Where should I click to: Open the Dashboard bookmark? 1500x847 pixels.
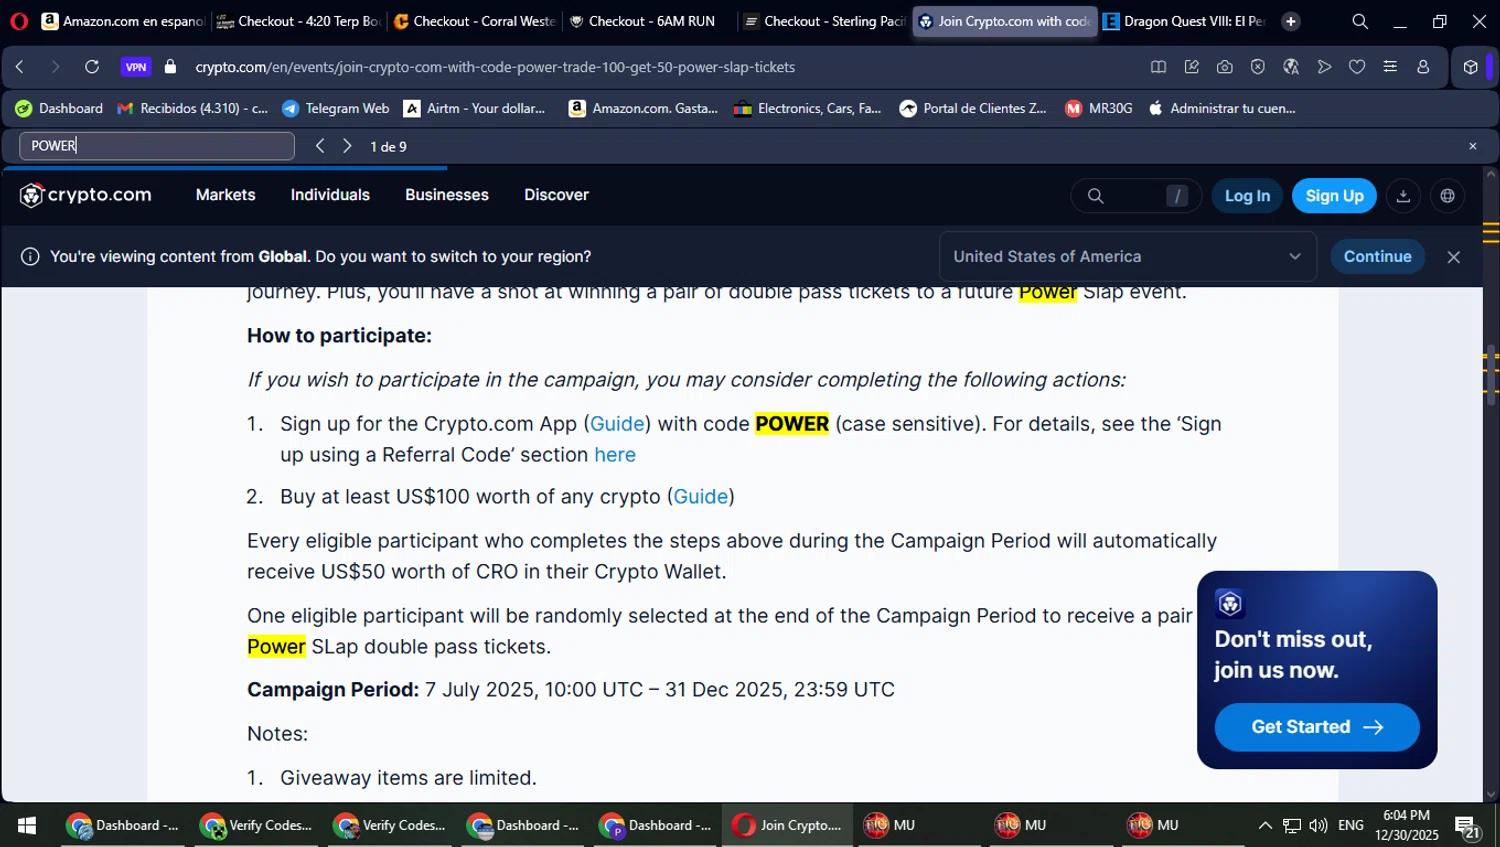pos(59,108)
